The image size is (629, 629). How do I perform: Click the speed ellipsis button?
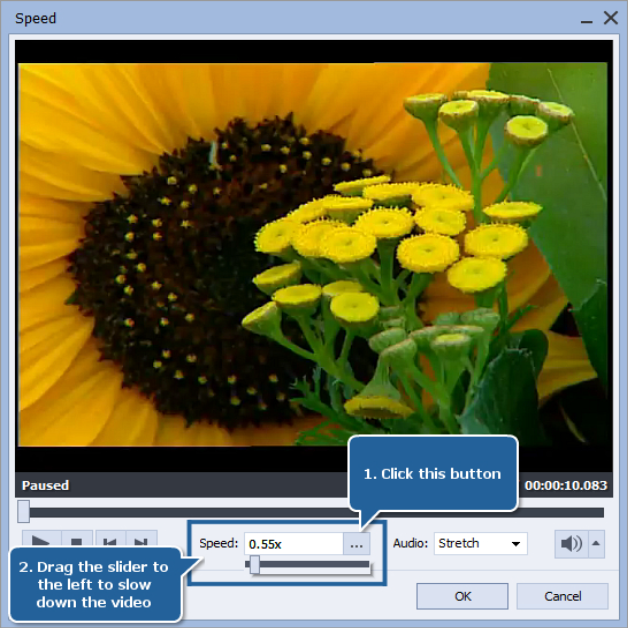point(357,544)
